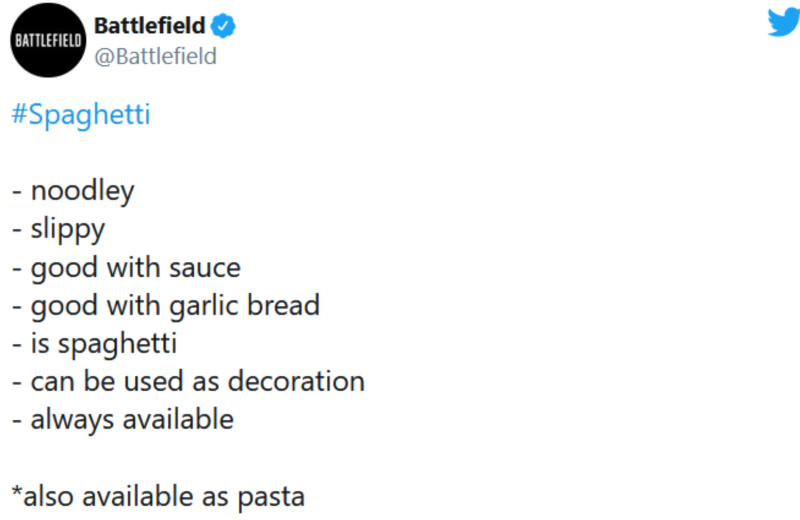Click the blue verified checkmark badge
Image resolution: width=800 pixels, height=520 pixels.
(x=223, y=26)
